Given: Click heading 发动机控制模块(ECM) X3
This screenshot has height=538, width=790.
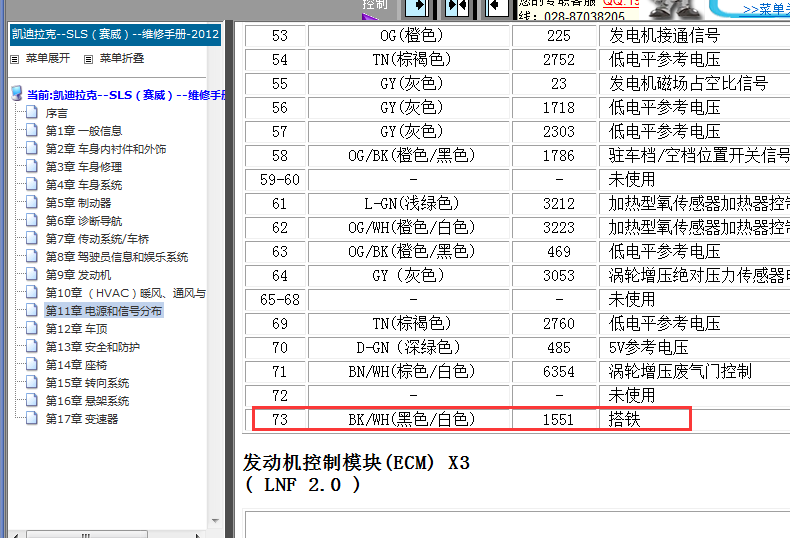Looking at the screenshot, I should click(356, 462).
